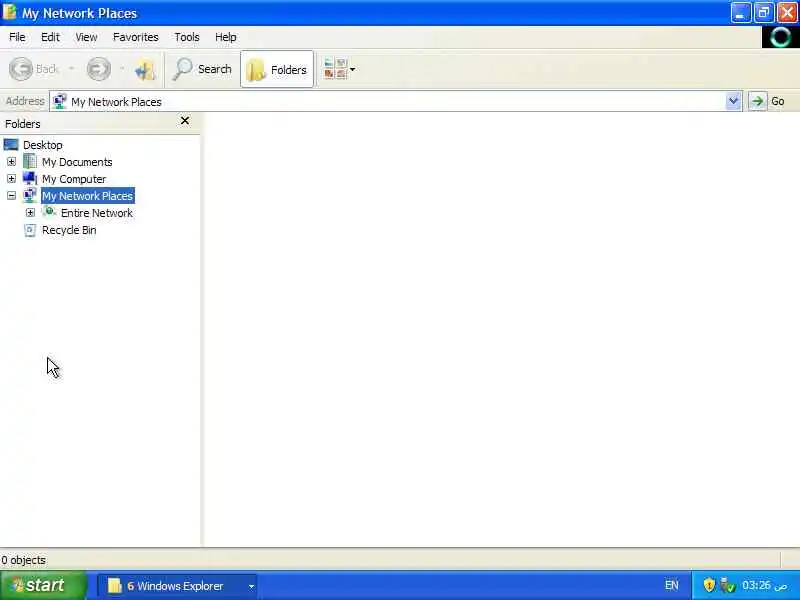Click the taskbar clock showing 03:26
The image size is (800, 600).
point(764,585)
